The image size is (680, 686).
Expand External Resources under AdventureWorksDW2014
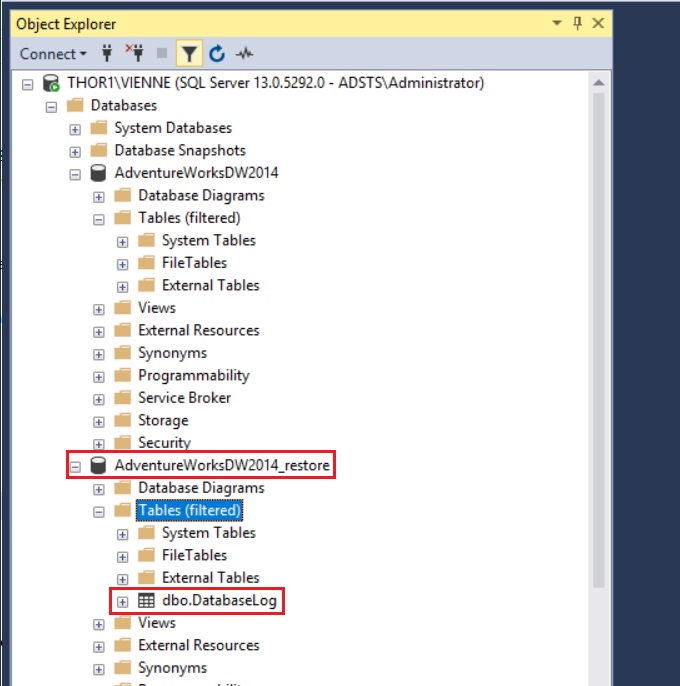coord(98,332)
